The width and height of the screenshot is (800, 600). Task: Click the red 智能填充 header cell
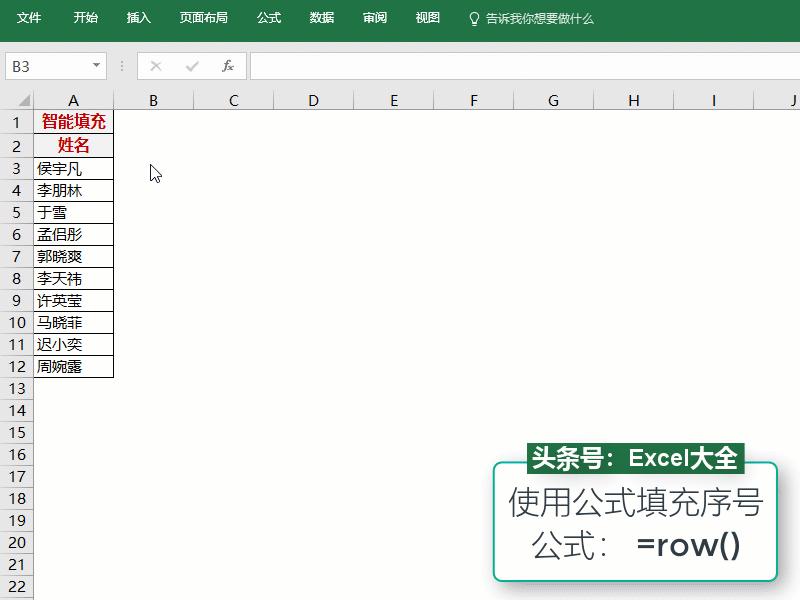73,122
